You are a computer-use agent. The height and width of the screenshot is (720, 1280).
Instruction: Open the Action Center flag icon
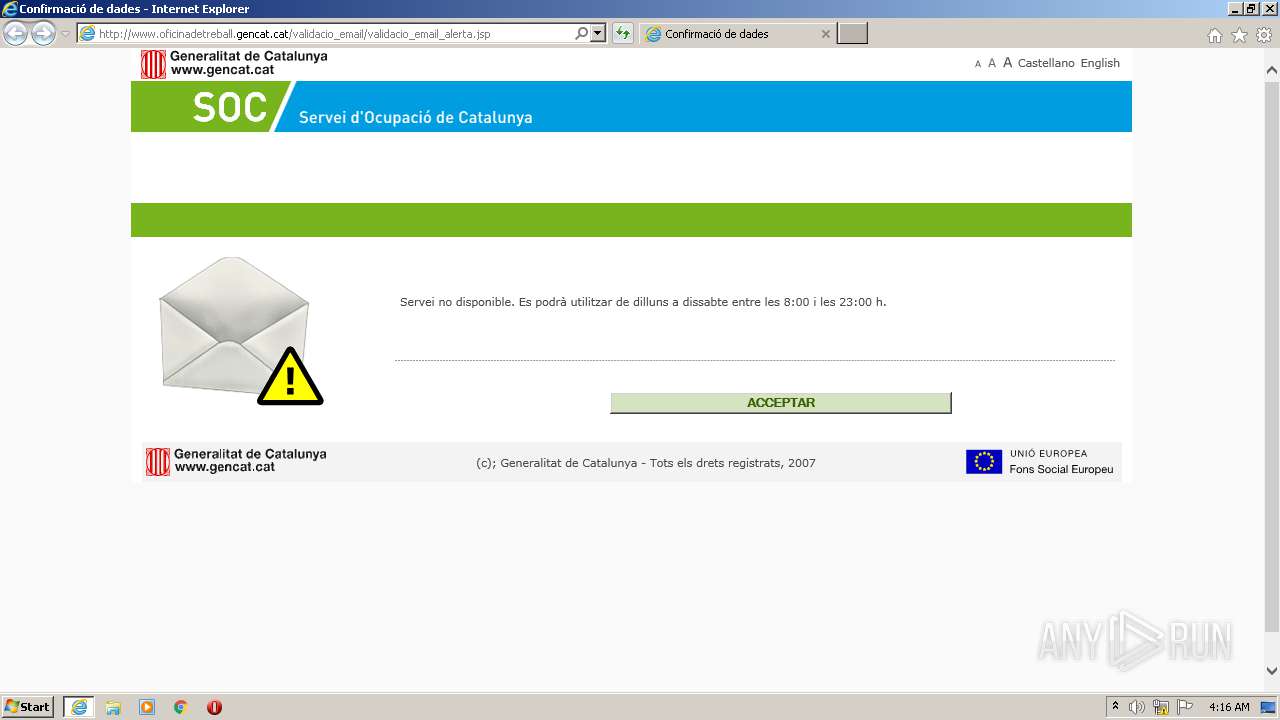(1185, 707)
